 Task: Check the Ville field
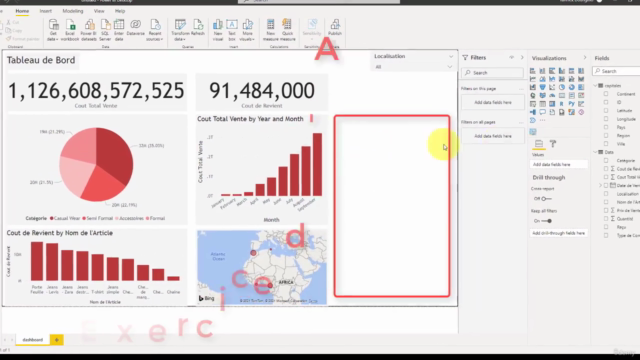[x=606, y=144]
